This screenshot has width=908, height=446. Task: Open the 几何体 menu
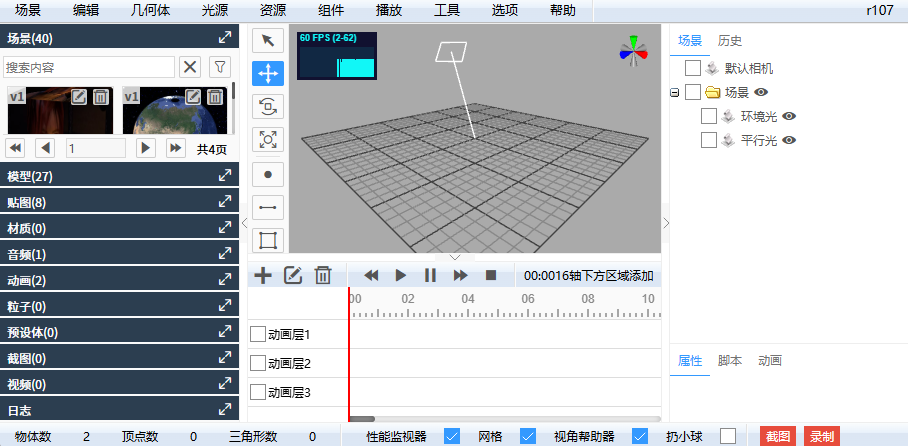(x=151, y=10)
